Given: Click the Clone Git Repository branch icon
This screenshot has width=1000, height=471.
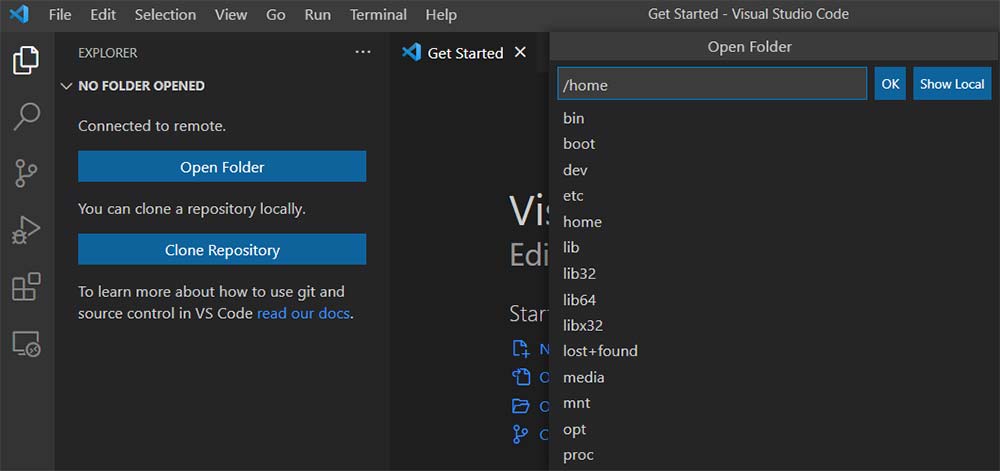Looking at the screenshot, I should coord(521,435).
